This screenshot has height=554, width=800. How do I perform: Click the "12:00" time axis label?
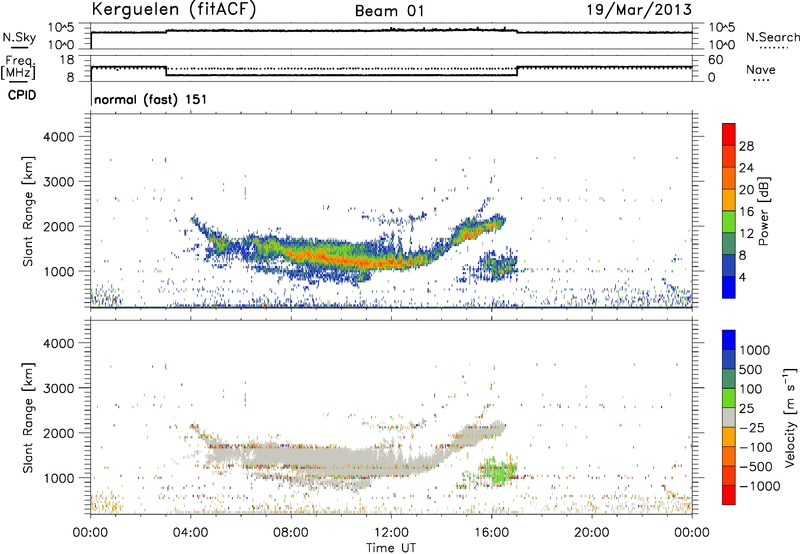click(391, 533)
